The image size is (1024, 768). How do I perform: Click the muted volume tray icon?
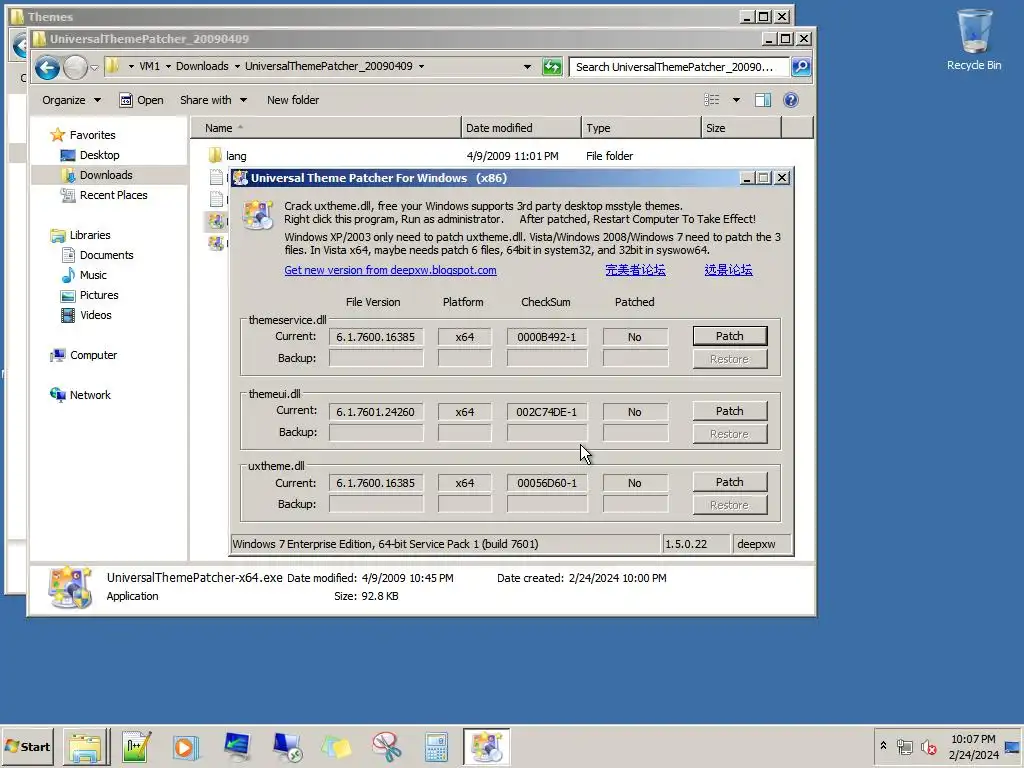coord(928,746)
